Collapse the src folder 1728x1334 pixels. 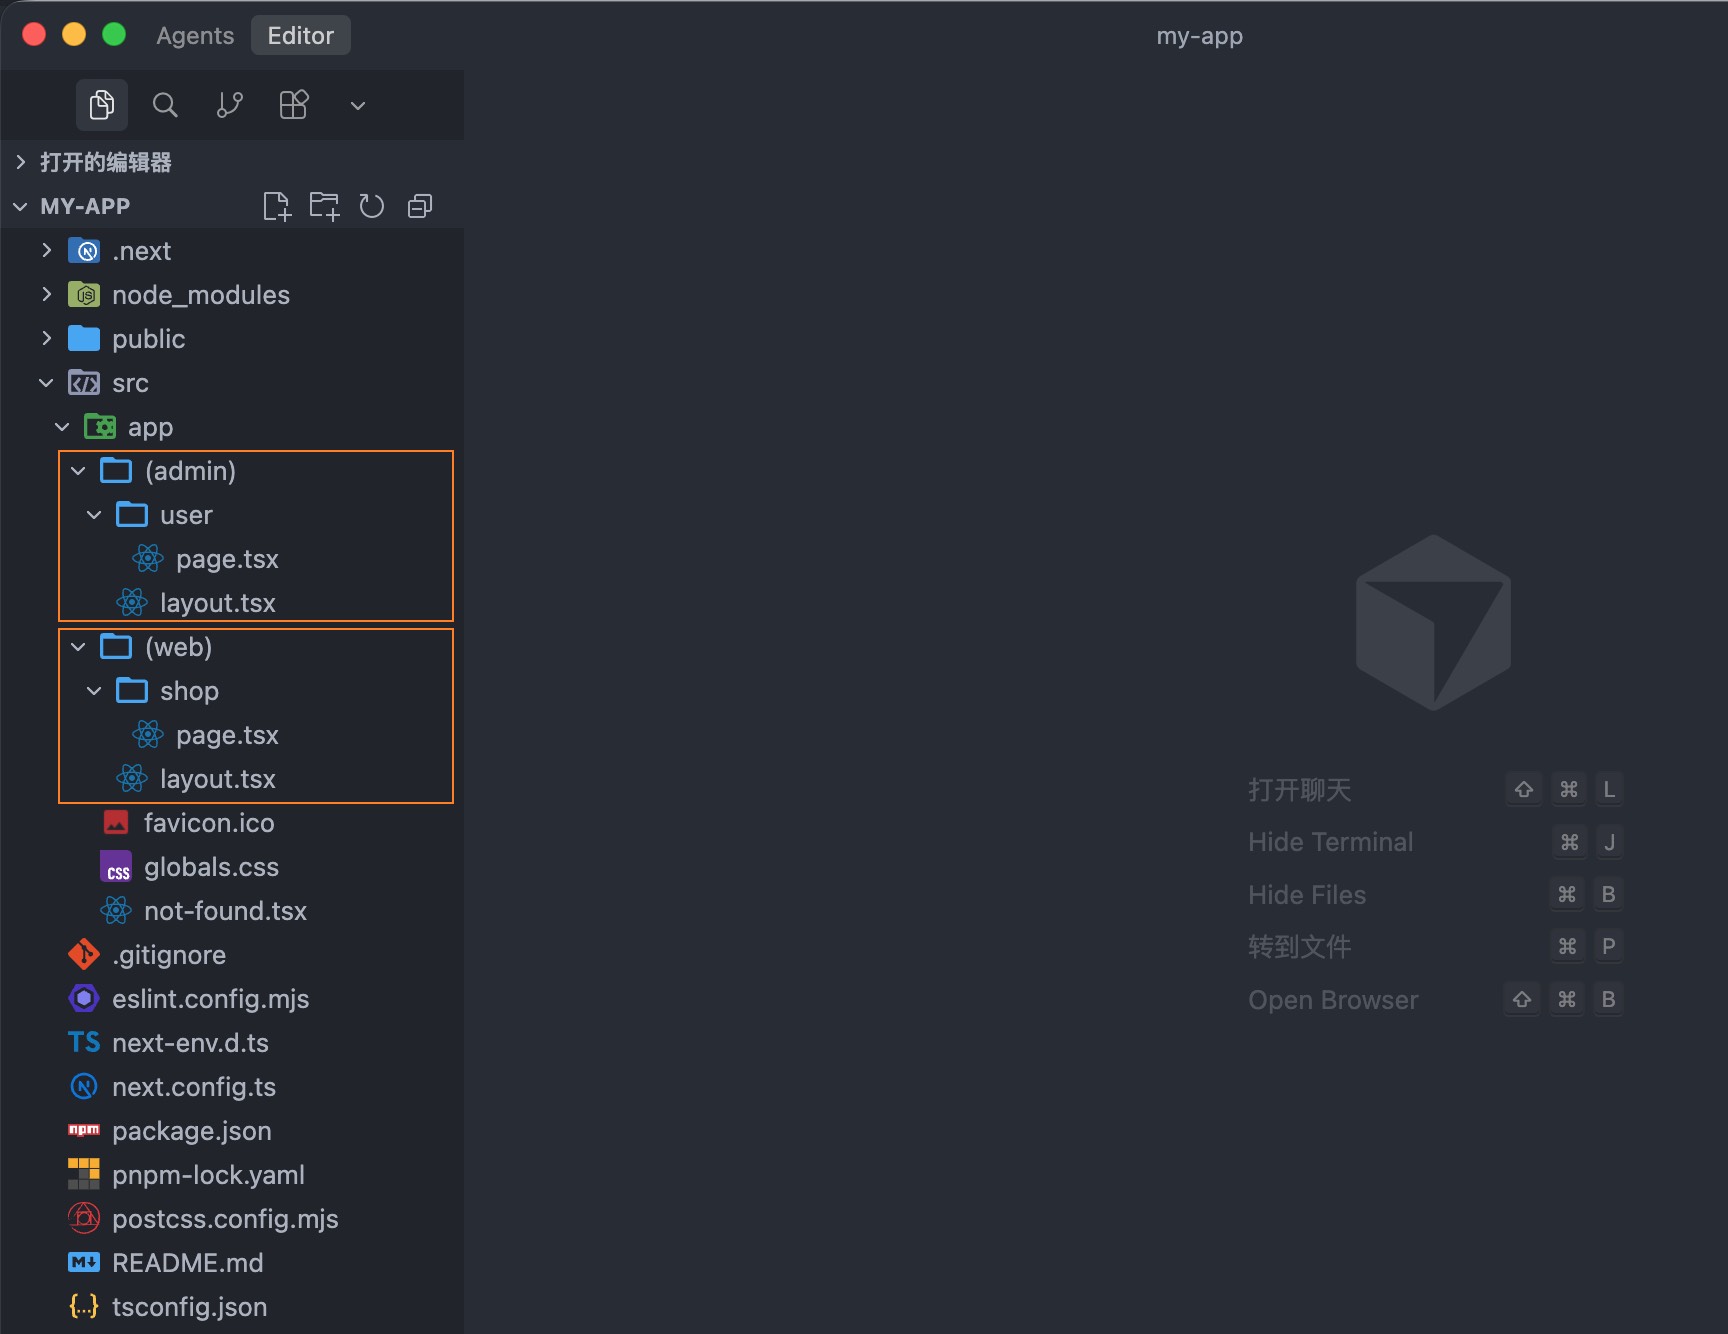click(130, 383)
